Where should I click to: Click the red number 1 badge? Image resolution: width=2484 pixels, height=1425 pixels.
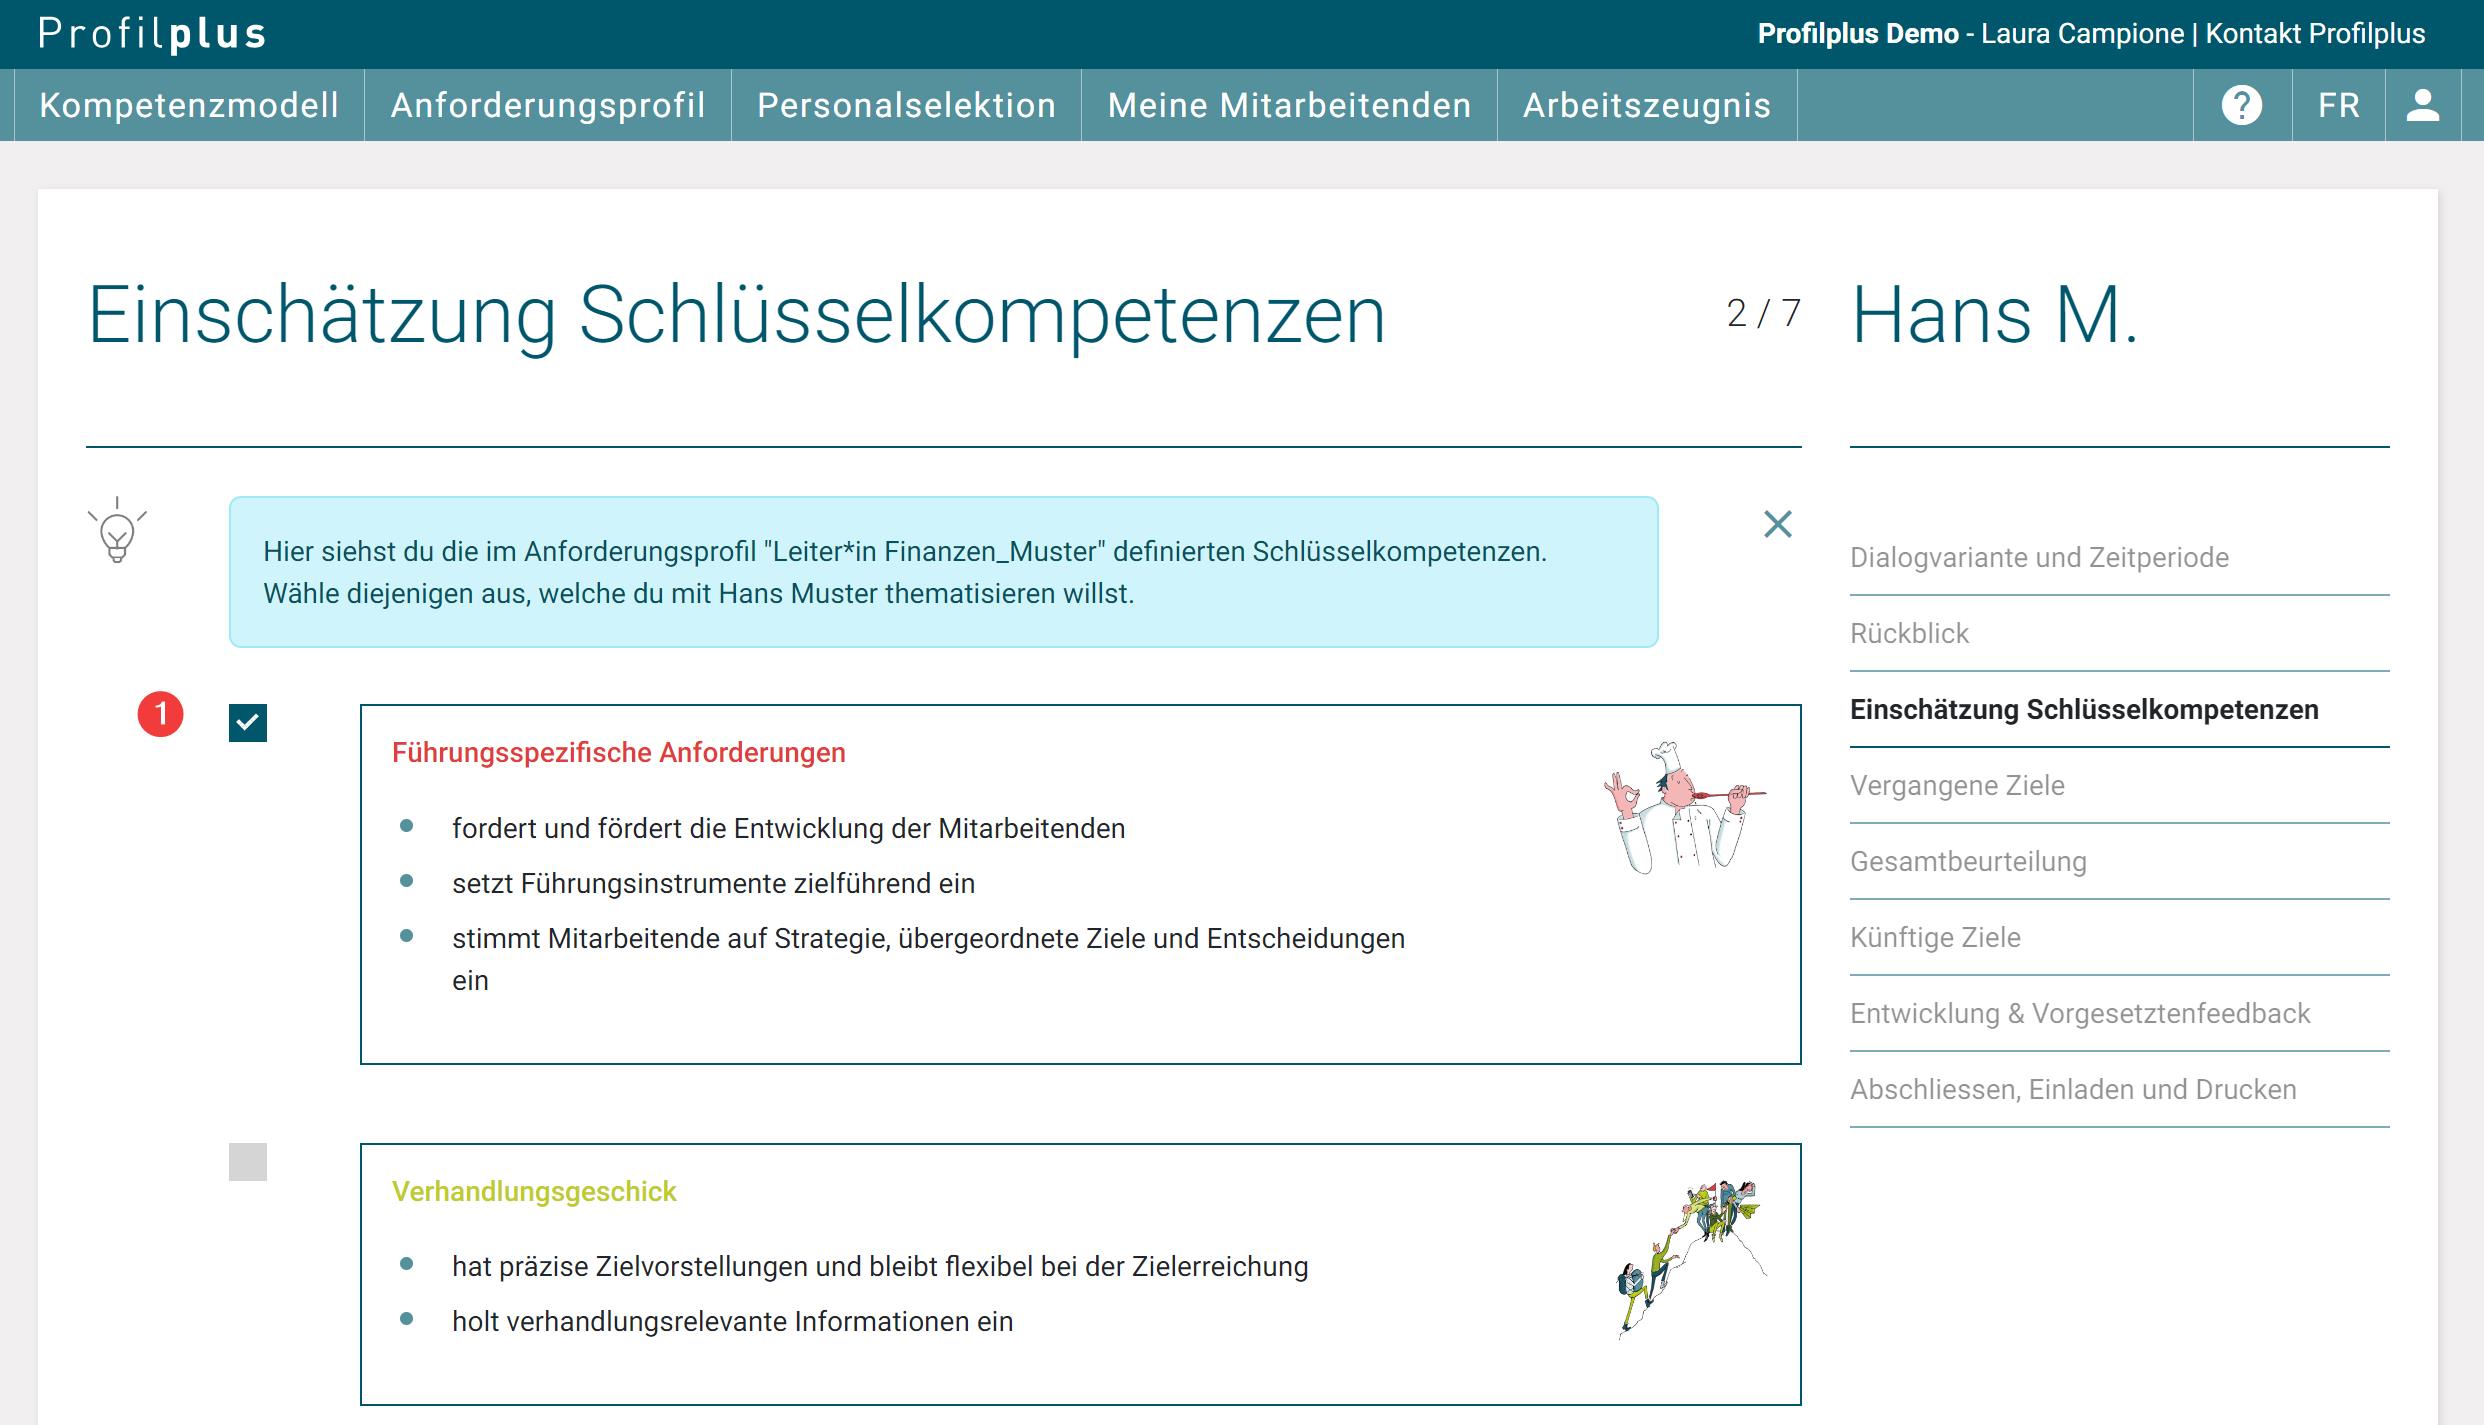[x=160, y=714]
